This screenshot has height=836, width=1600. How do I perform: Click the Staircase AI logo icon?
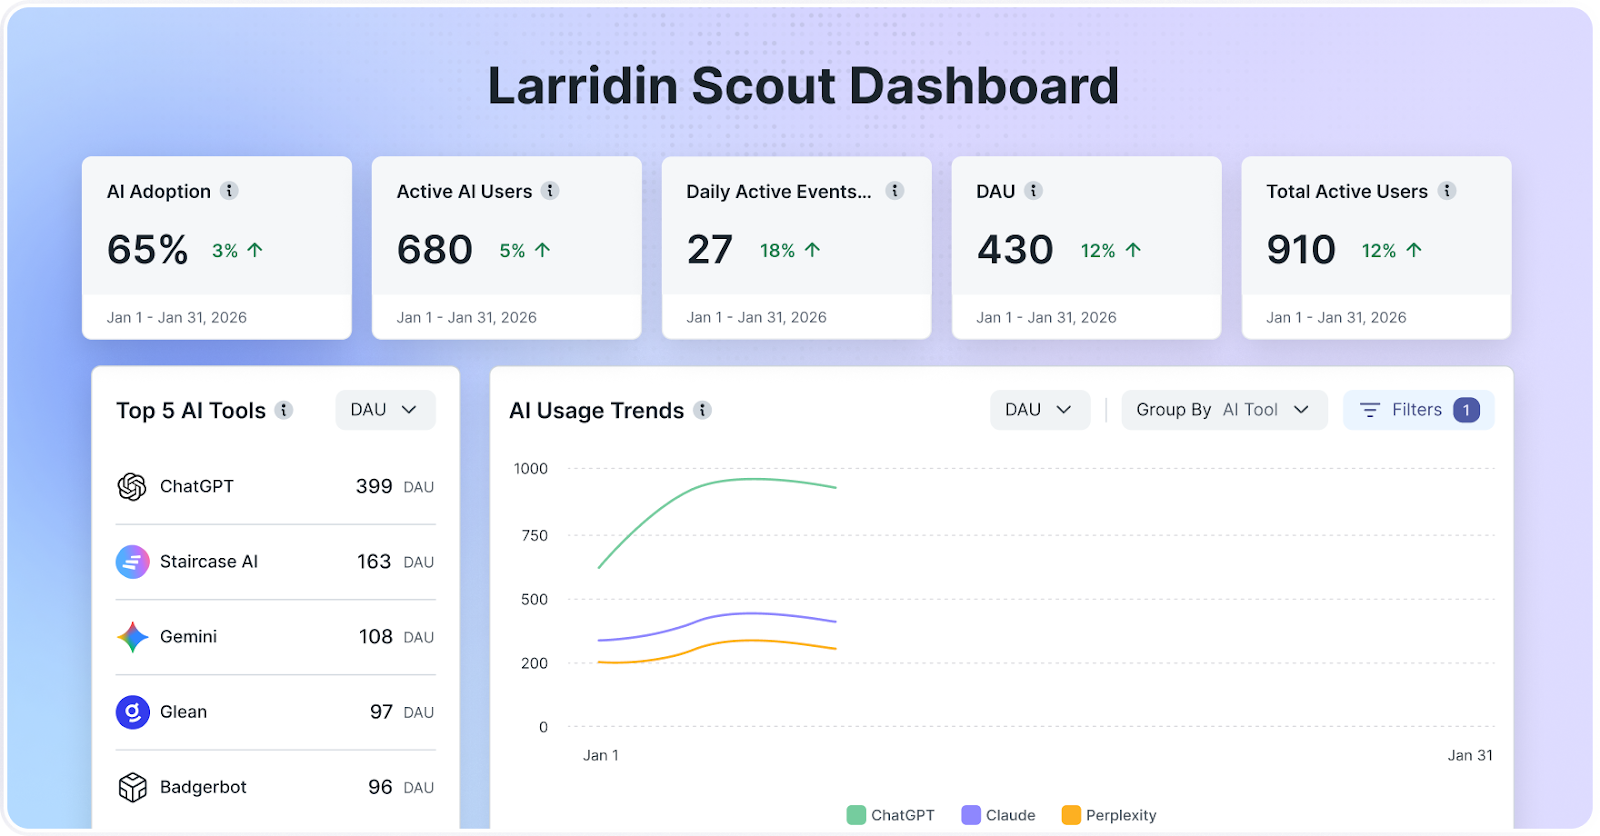132,562
